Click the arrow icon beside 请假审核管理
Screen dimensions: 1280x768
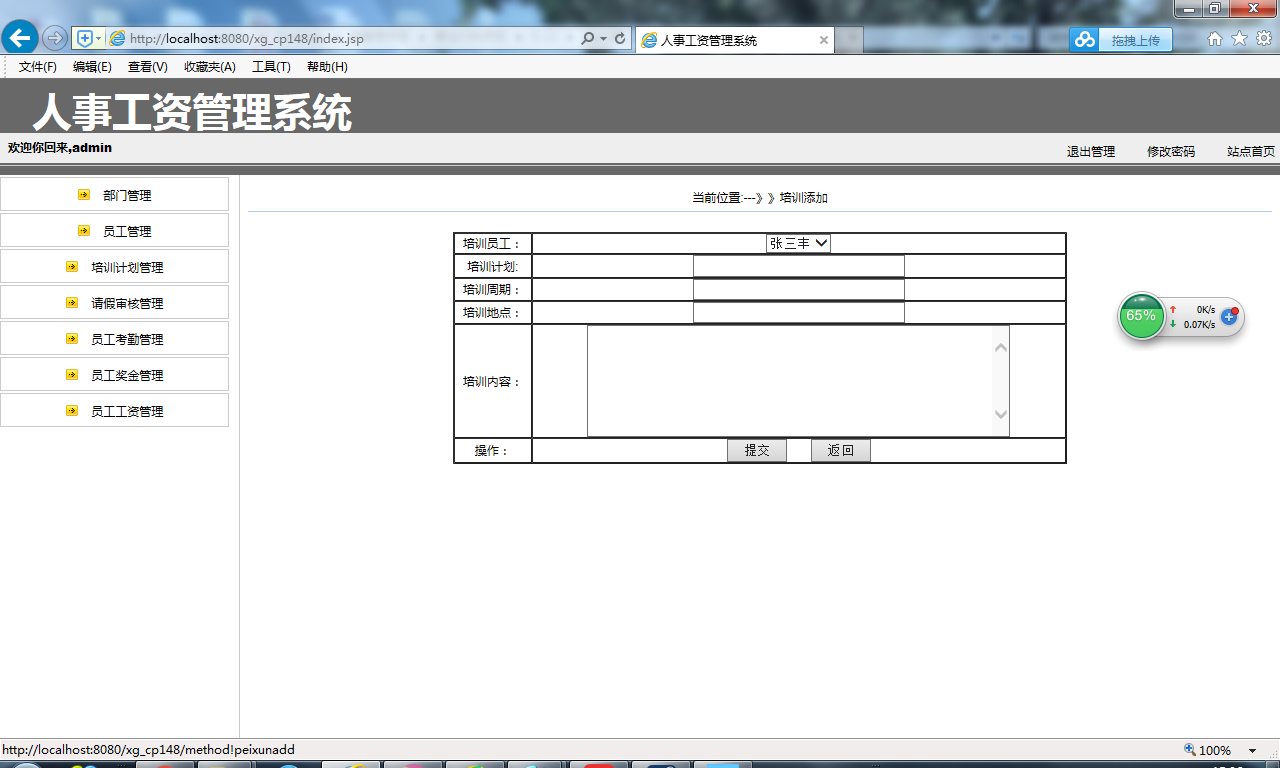click(x=72, y=303)
